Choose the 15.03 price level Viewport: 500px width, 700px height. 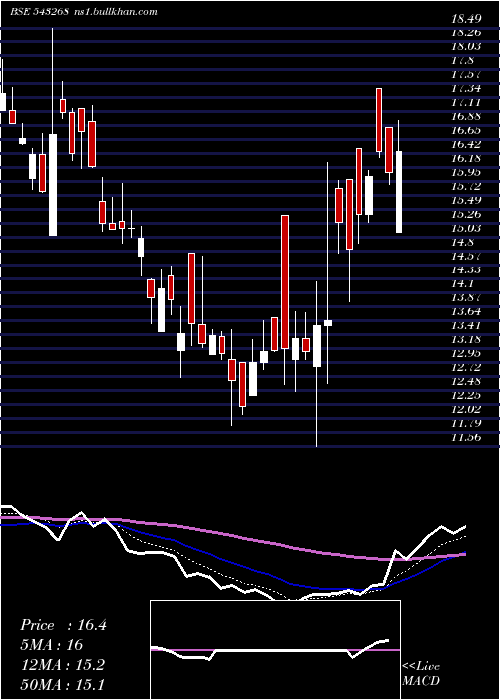coord(466,228)
